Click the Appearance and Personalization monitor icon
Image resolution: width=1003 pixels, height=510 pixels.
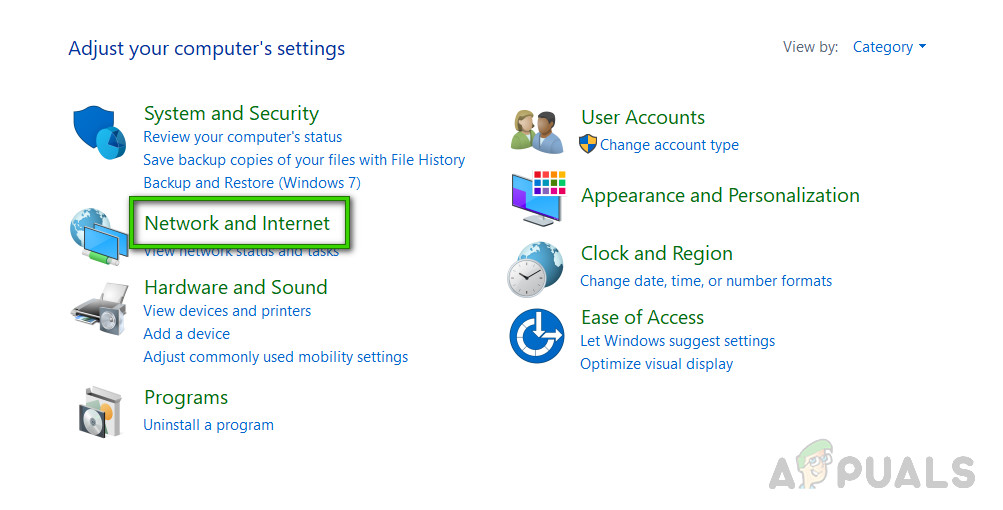pyautogui.click(x=538, y=197)
